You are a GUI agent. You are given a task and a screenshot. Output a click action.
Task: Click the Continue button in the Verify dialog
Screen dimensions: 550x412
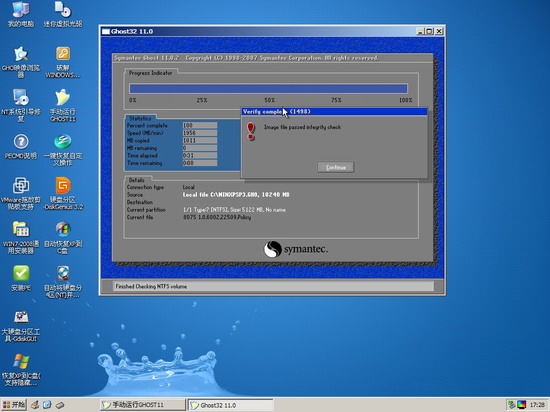(x=336, y=167)
